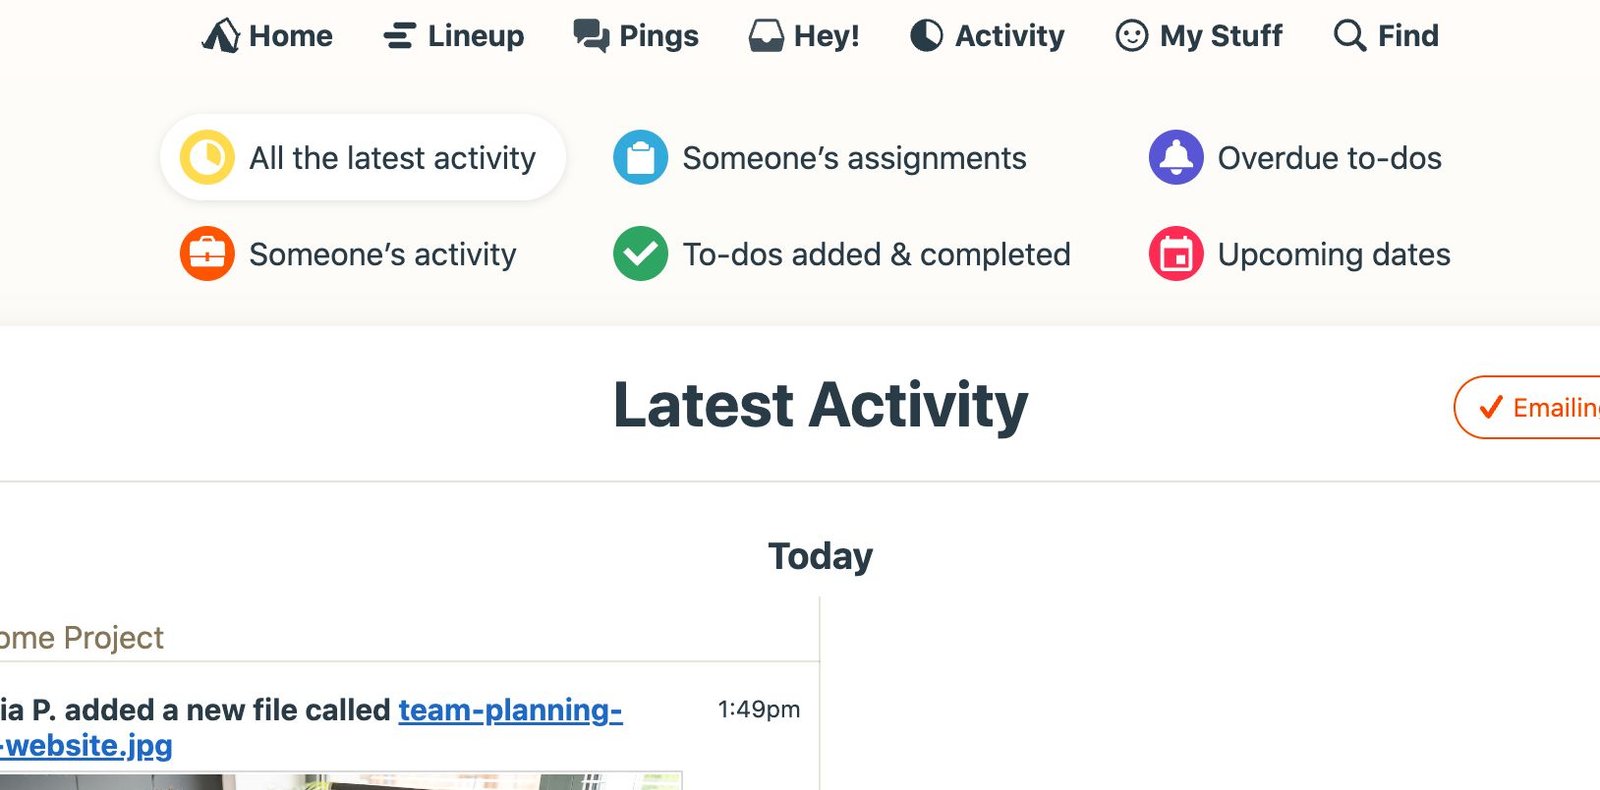Click the orange briefcase activity icon
Viewport: 1600px width, 790px height.
click(x=205, y=254)
